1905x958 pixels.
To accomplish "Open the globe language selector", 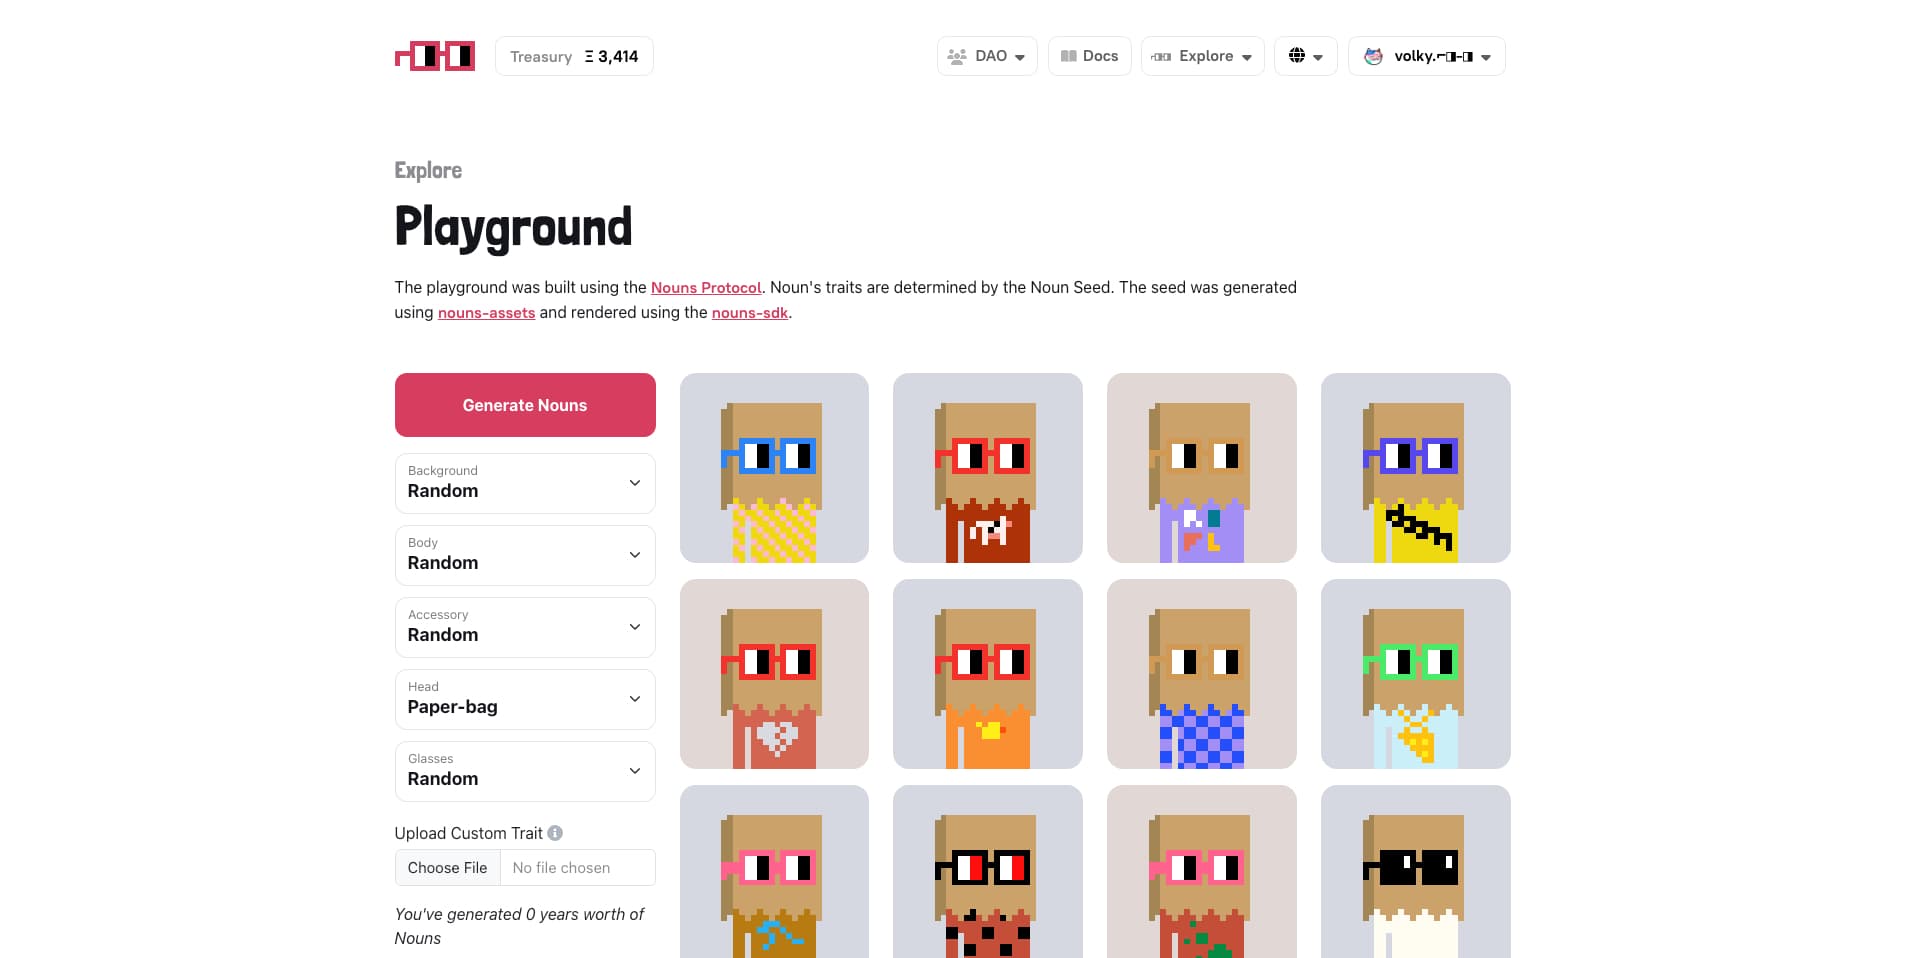I will click(x=1305, y=56).
